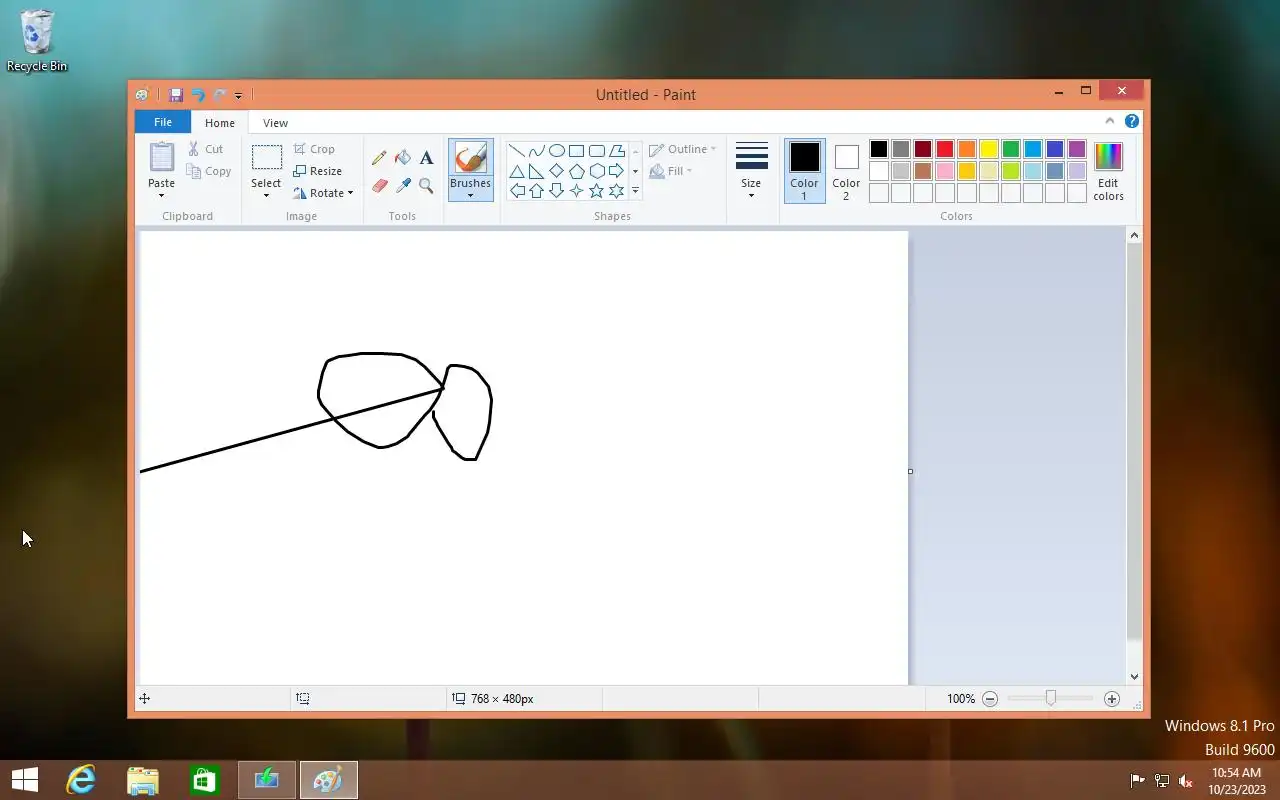Choose the Curve shape

click(537, 151)
